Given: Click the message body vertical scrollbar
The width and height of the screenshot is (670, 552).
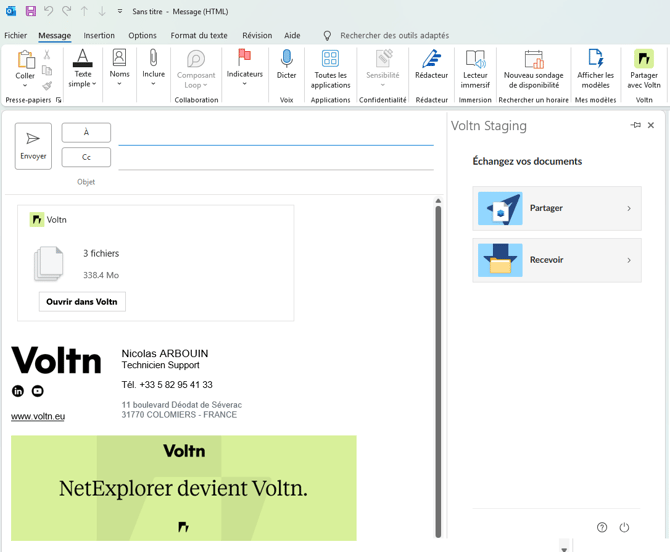Looking at the screenshot, I should (x=438, y=372).
